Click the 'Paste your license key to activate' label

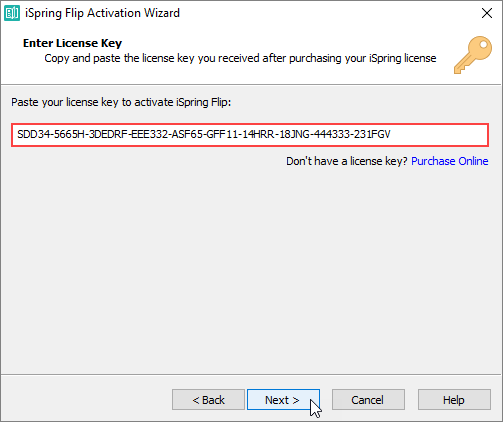click(121, 102)
